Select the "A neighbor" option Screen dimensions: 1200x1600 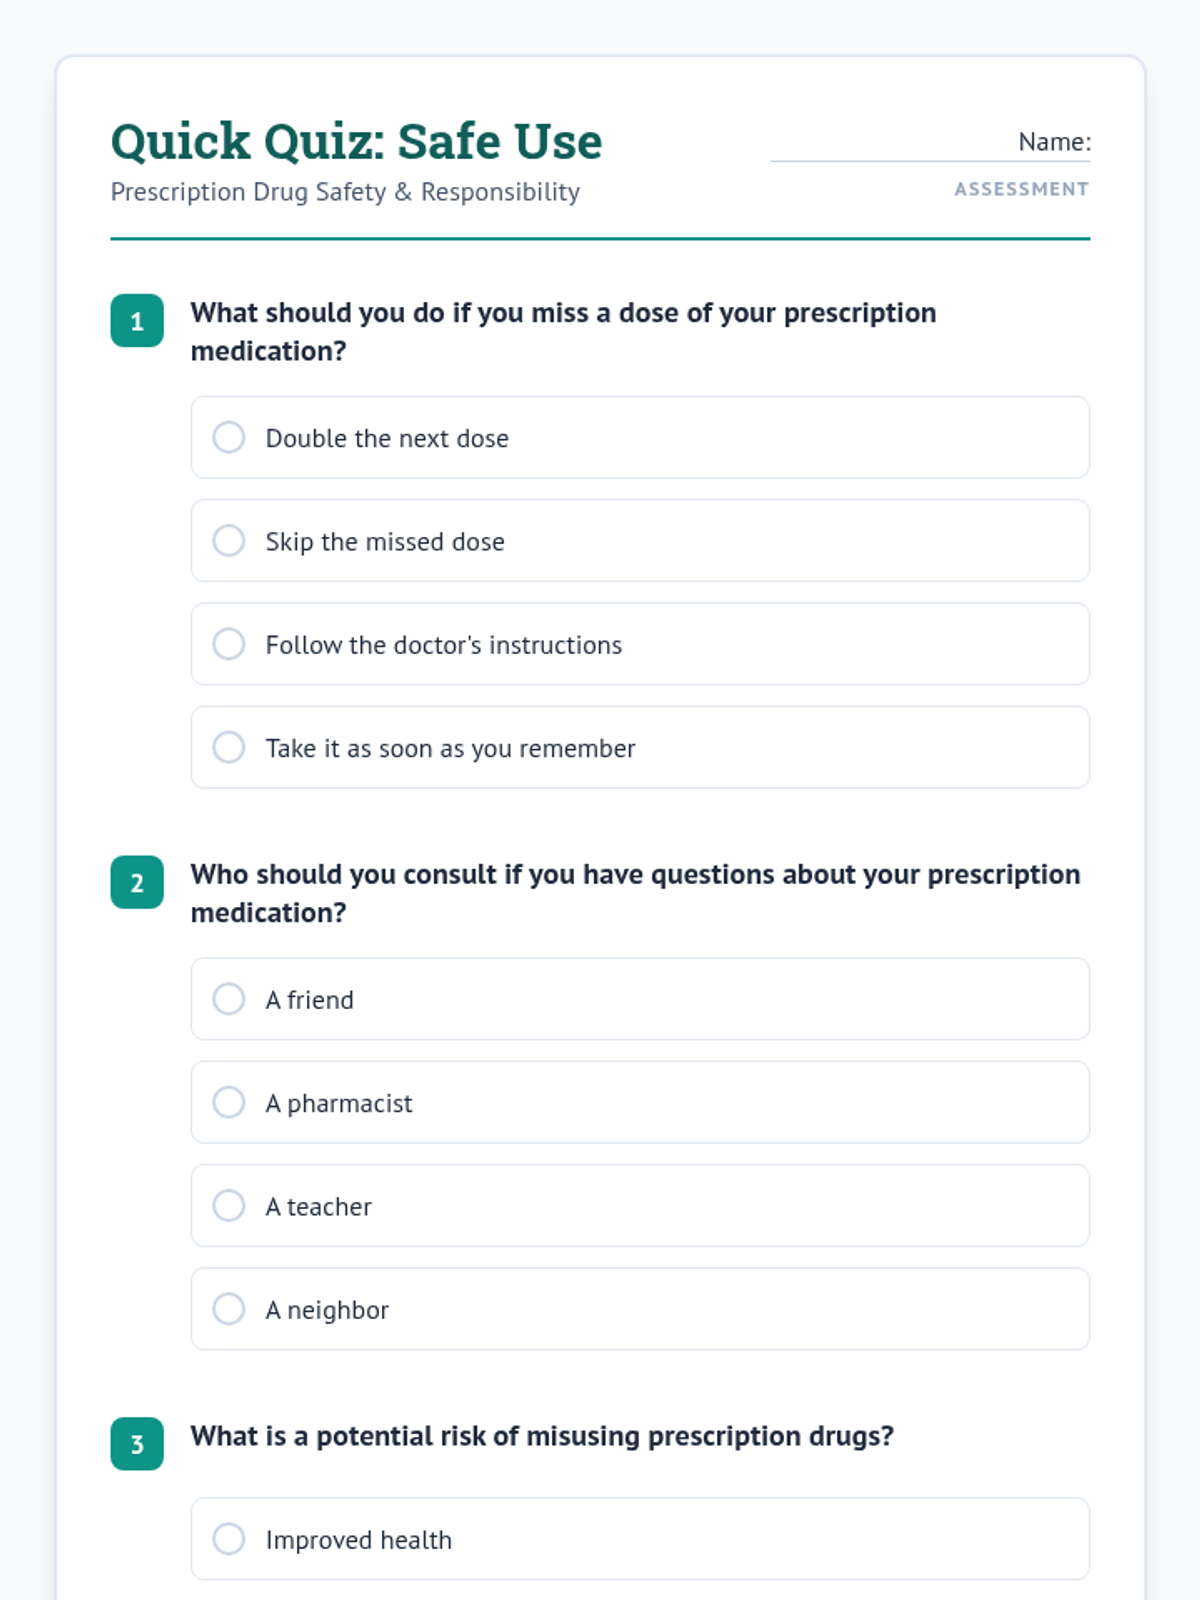click(x=229, y=1309)
